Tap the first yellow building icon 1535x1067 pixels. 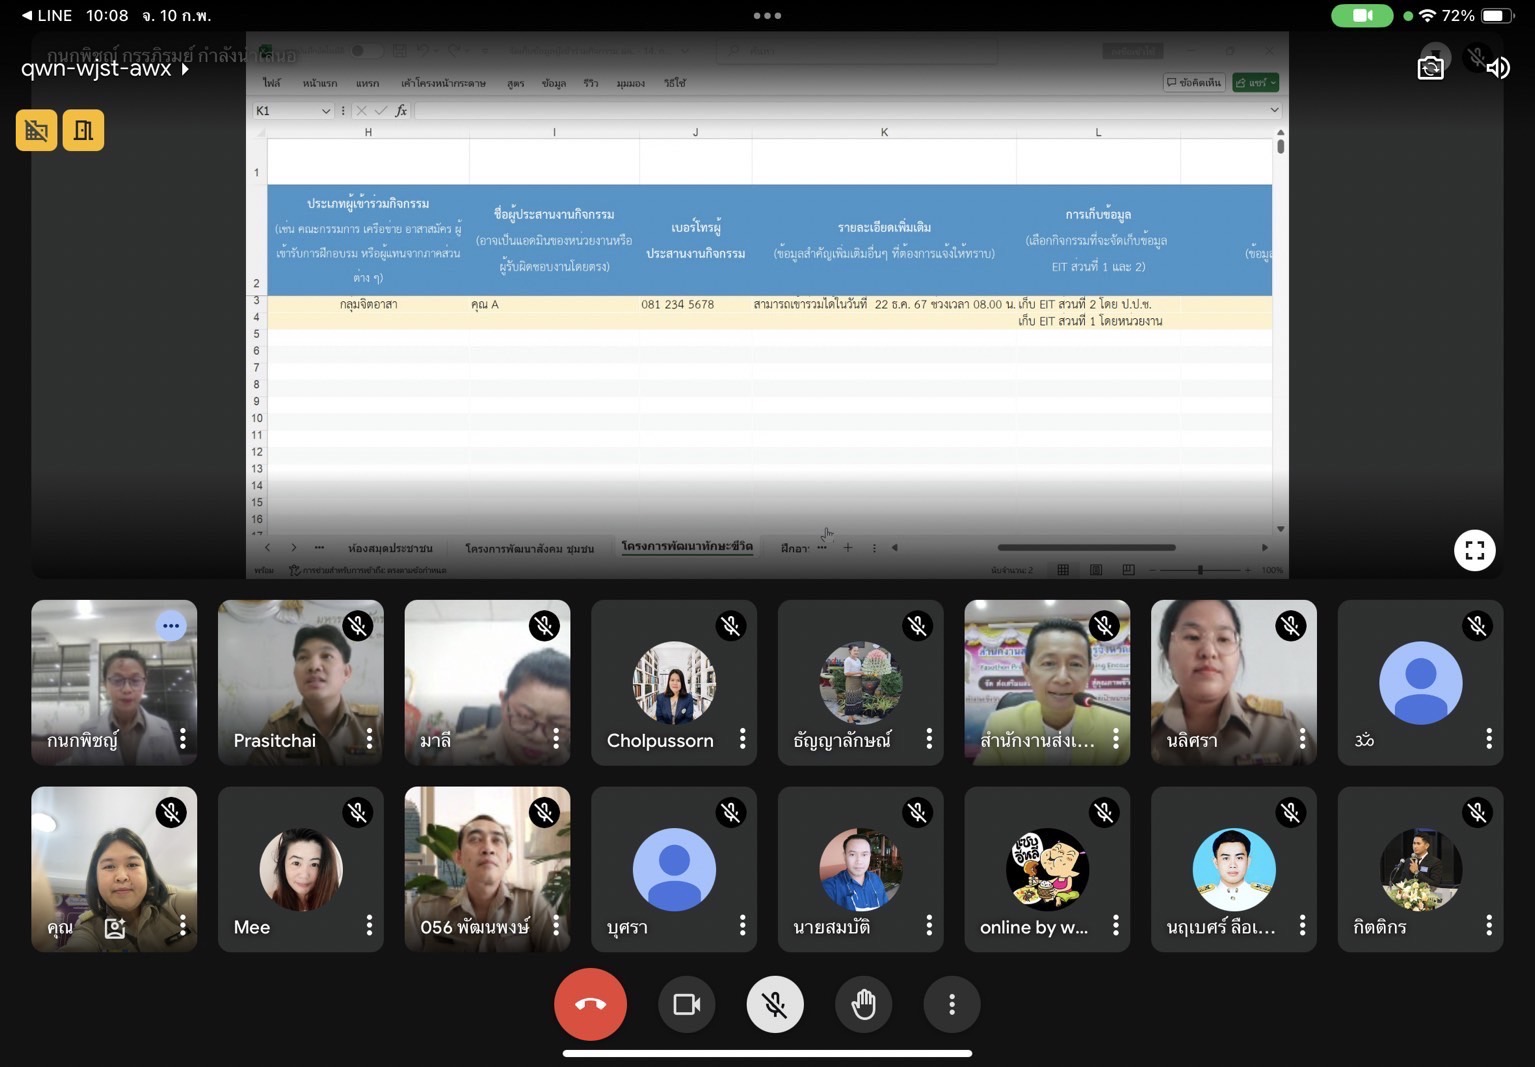click(36, 130)
